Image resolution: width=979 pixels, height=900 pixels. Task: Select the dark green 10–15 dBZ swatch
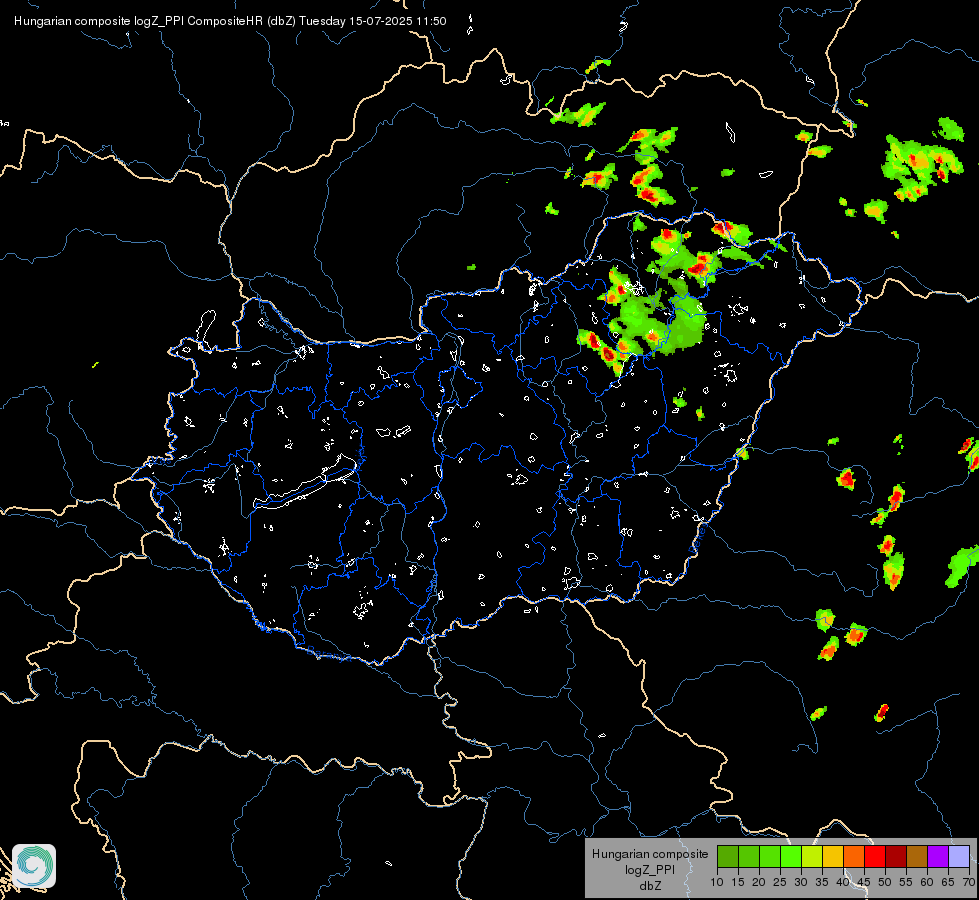(728, 856)
